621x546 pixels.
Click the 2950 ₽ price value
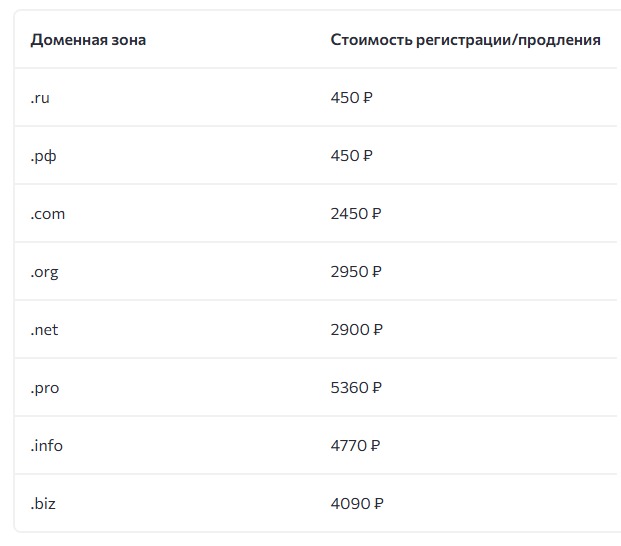[x=356, y=272]
